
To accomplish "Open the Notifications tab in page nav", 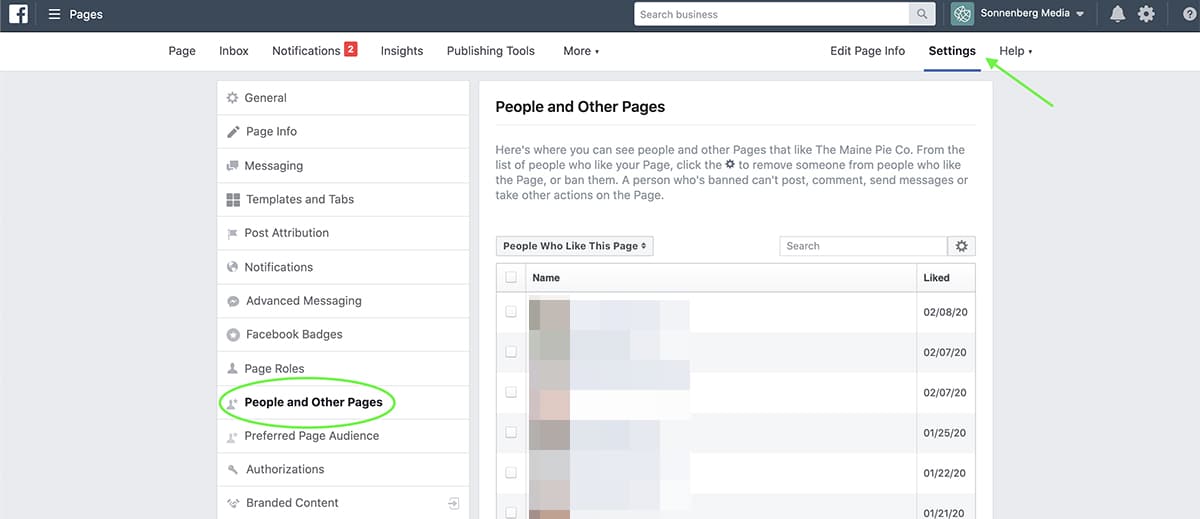I will click(x=306, y=51).
